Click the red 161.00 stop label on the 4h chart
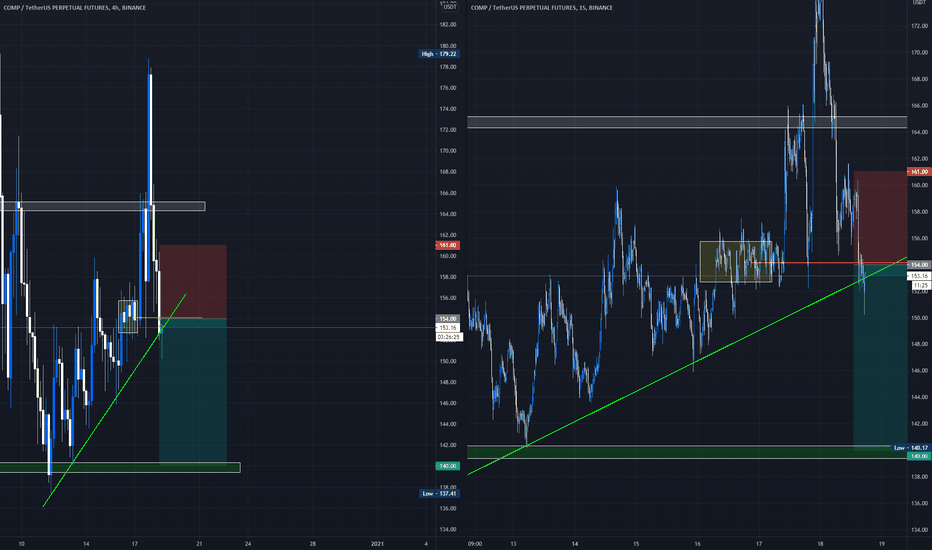932x550 pixels. pos(448,246)
